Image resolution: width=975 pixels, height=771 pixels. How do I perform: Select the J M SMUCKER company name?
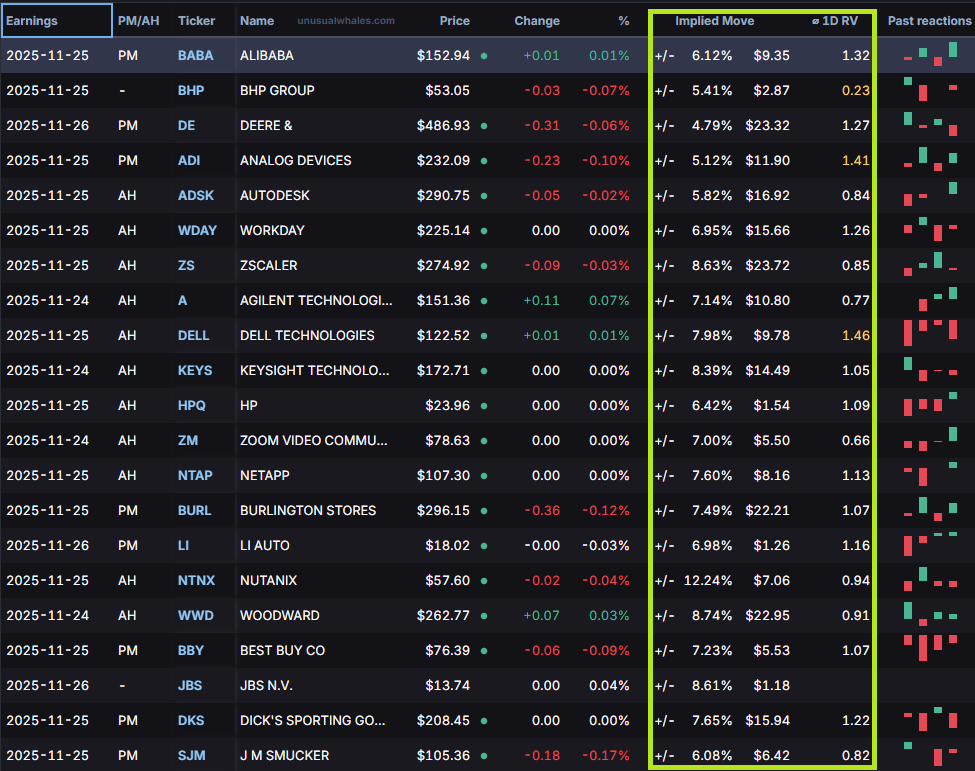284,755
